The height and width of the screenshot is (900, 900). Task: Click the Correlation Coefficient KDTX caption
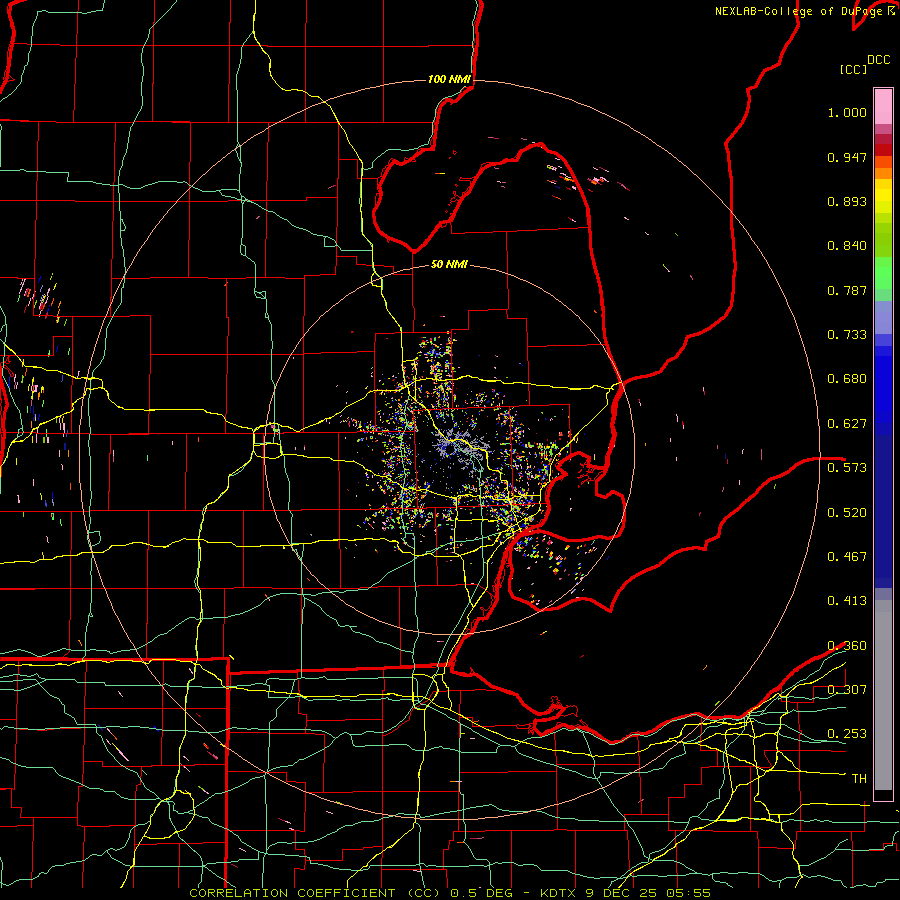pyautogui.click(x=450, y=893)
